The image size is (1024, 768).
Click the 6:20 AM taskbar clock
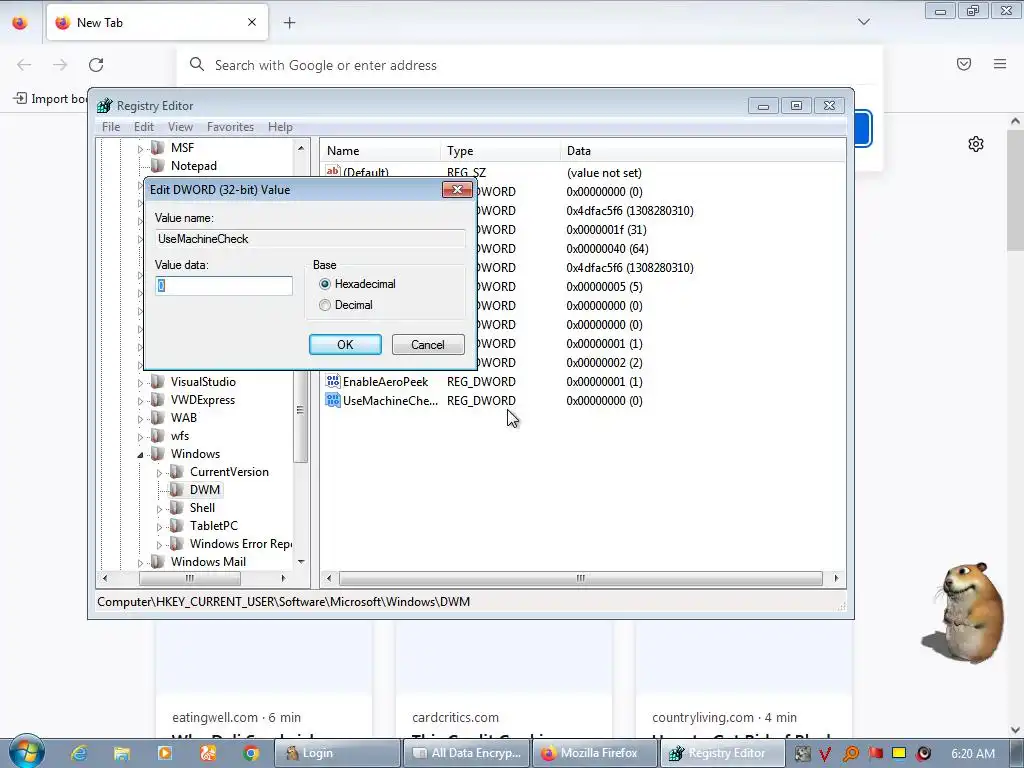click(973, 754)
